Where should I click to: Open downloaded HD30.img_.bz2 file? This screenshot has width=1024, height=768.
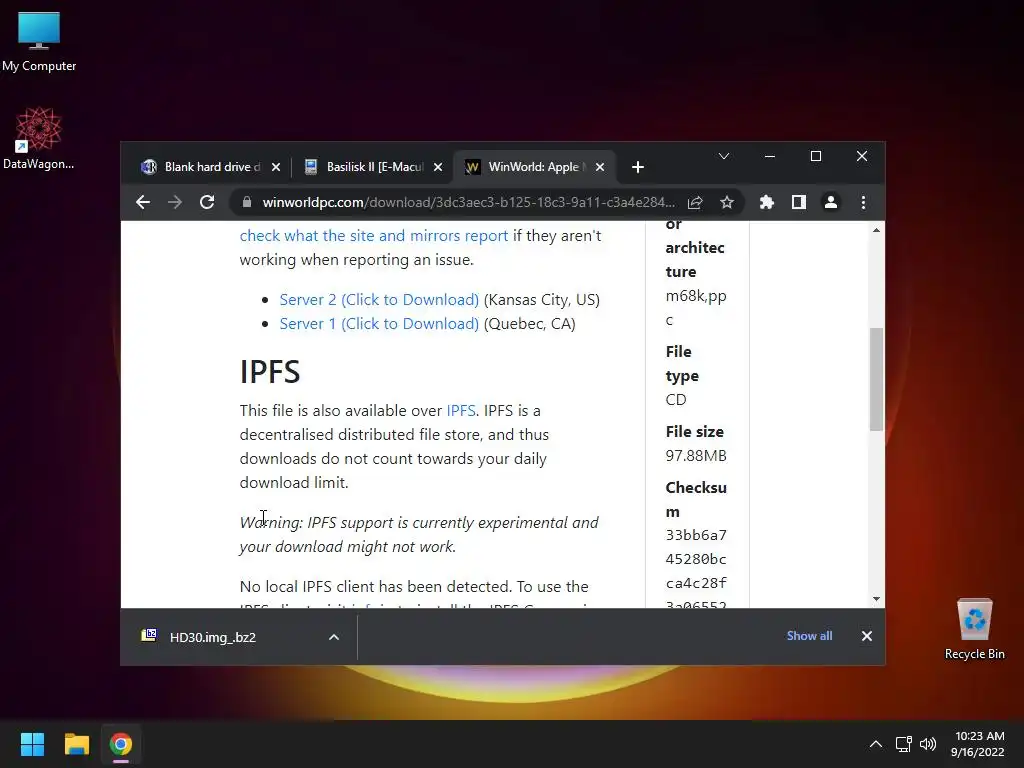(212, 637)
